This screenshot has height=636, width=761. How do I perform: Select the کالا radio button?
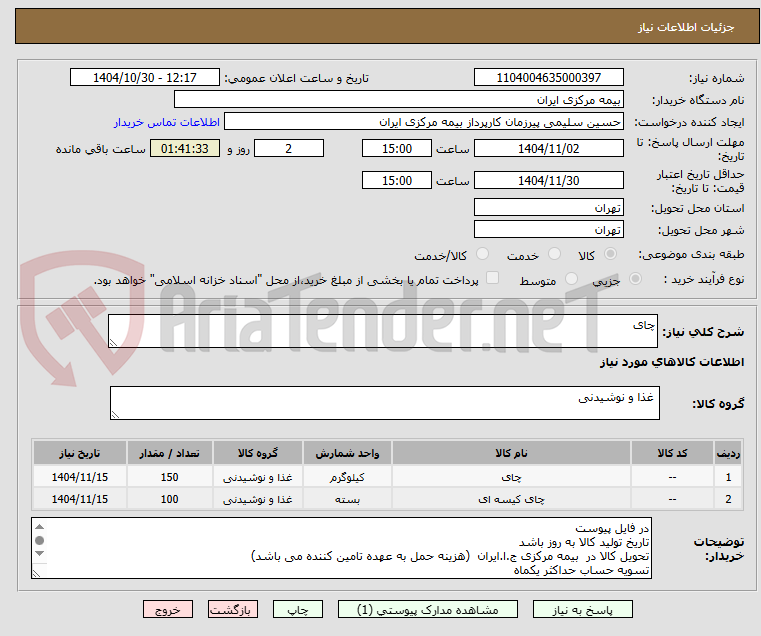point(610,254)
